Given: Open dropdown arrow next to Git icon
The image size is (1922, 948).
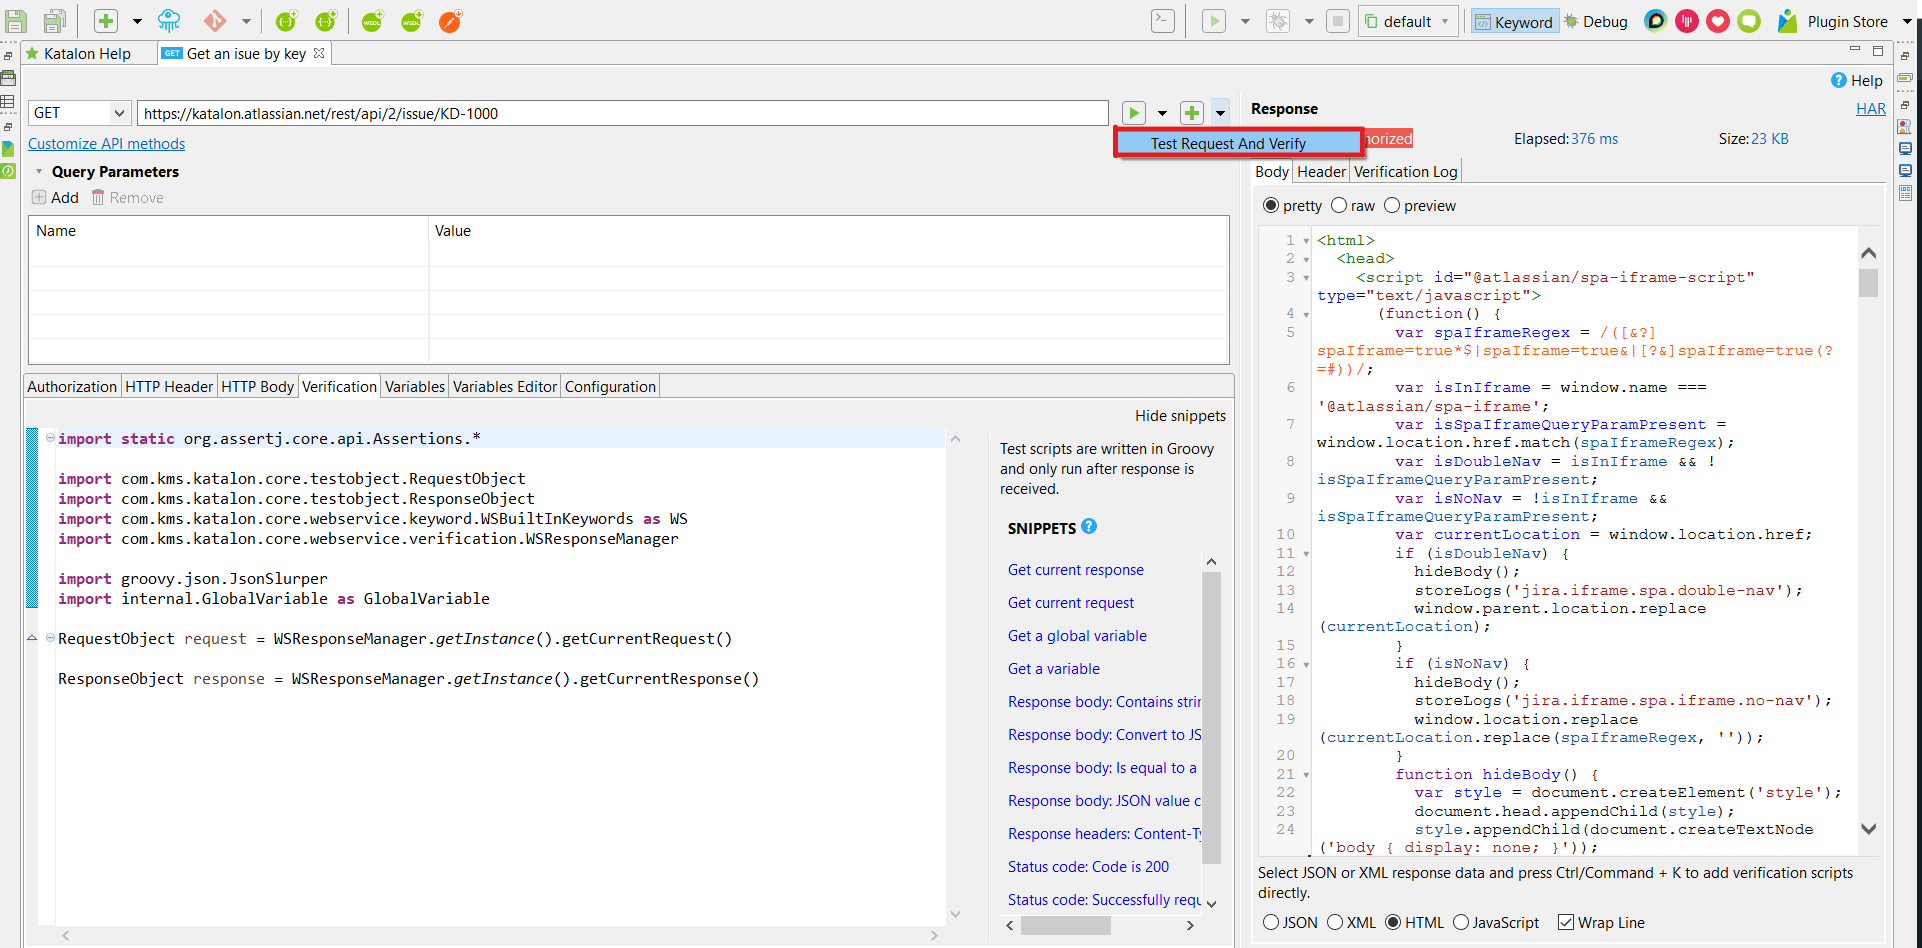Looking at the screenshot, I should click(x=246, y=21).
